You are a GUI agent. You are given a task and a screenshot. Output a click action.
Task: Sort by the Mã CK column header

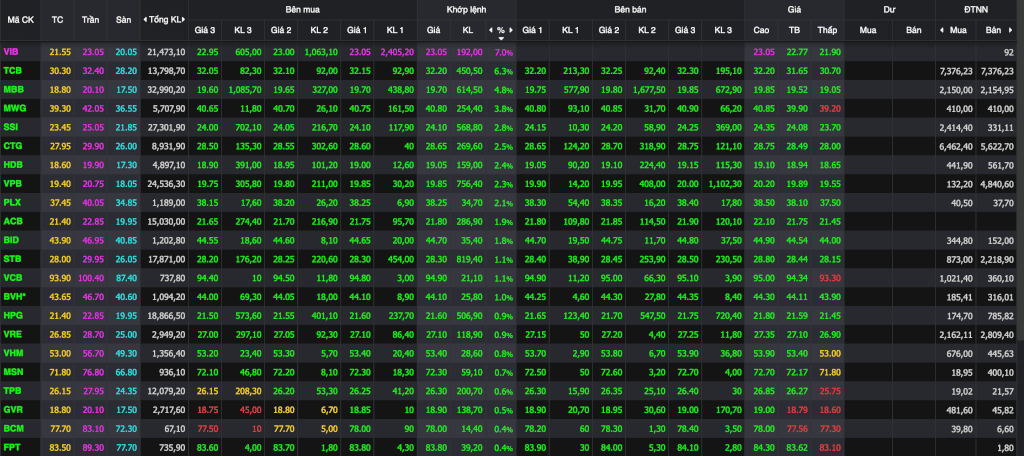coord(21,20)
